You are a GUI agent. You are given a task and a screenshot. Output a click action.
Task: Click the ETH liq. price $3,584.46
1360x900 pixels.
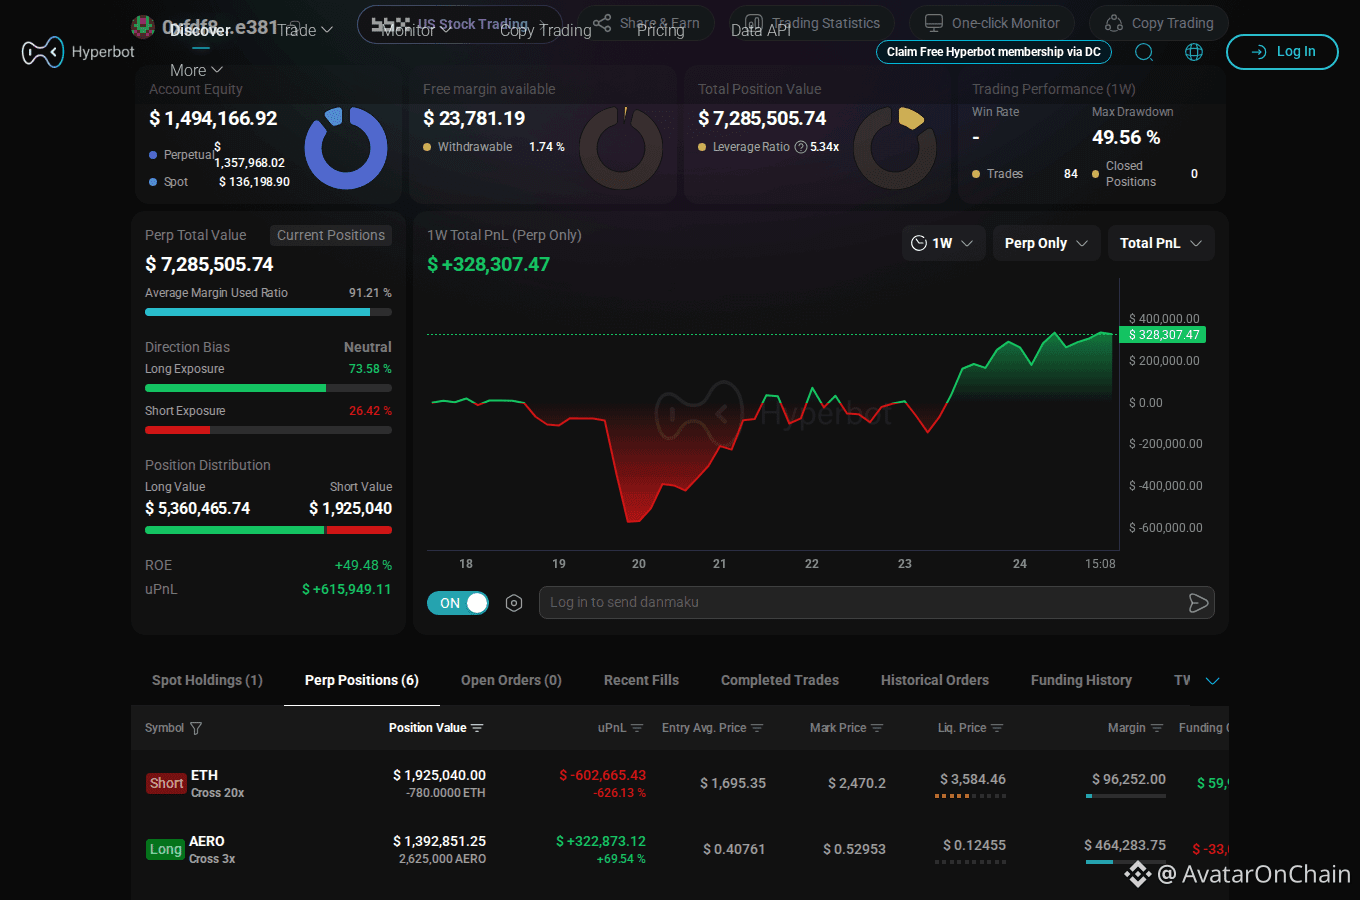click(972, 779)
